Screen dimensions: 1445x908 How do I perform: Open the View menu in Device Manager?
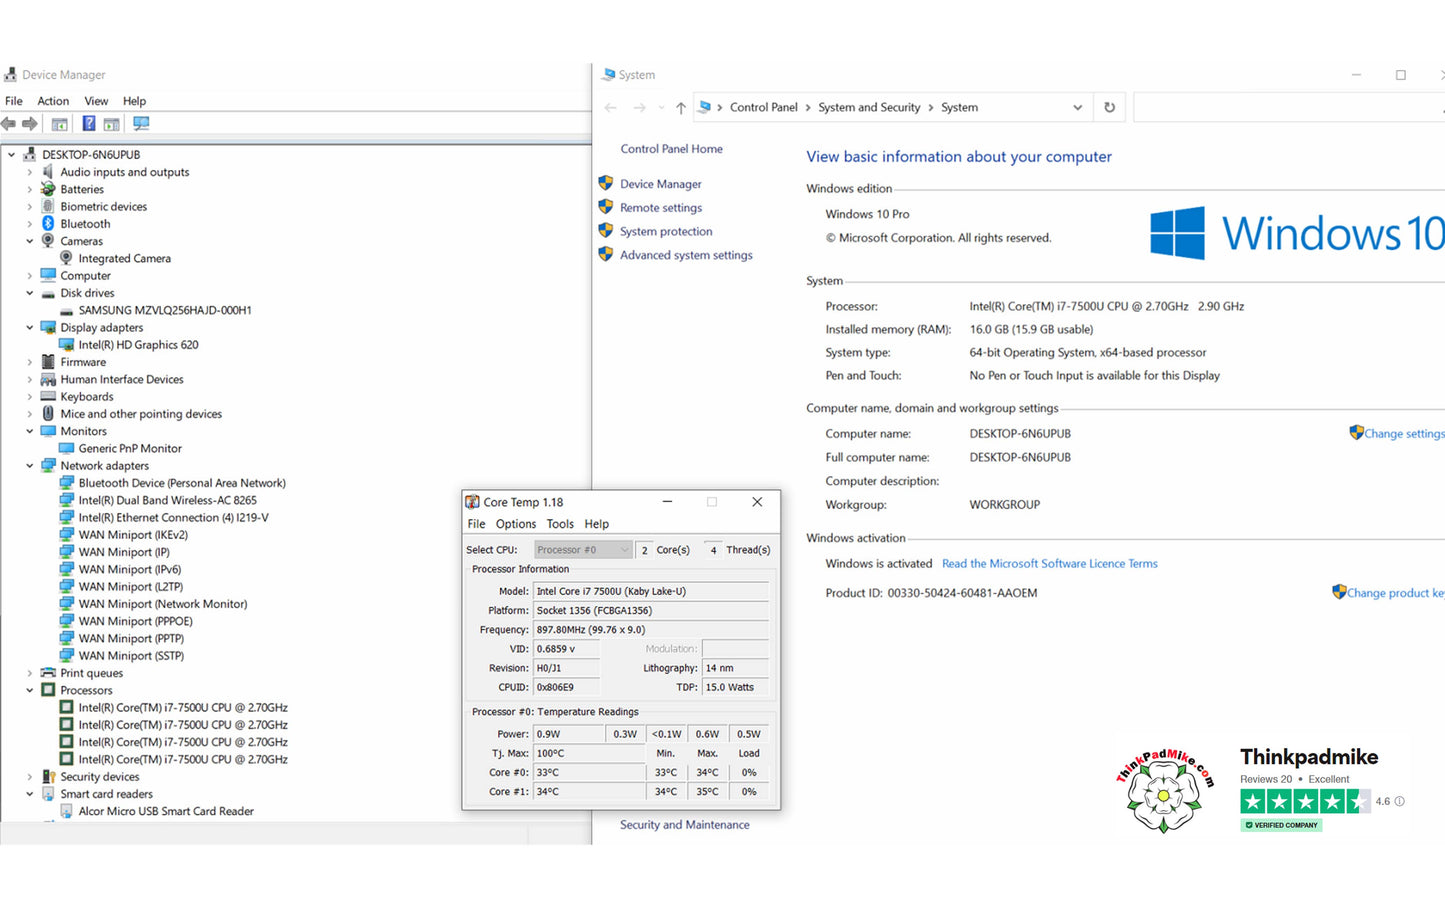pos(96,101)
